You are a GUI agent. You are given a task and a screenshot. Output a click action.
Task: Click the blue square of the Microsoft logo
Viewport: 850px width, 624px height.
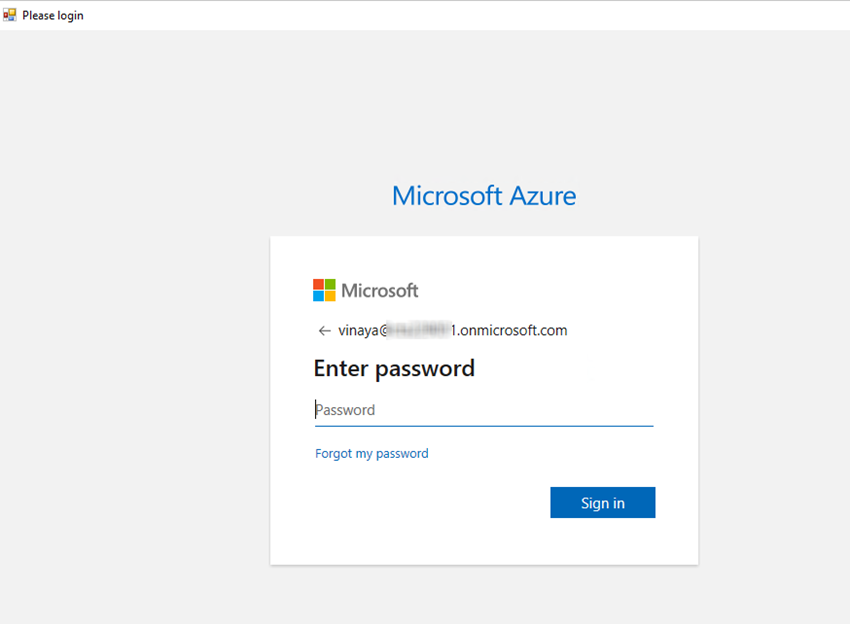coord(317,294)
